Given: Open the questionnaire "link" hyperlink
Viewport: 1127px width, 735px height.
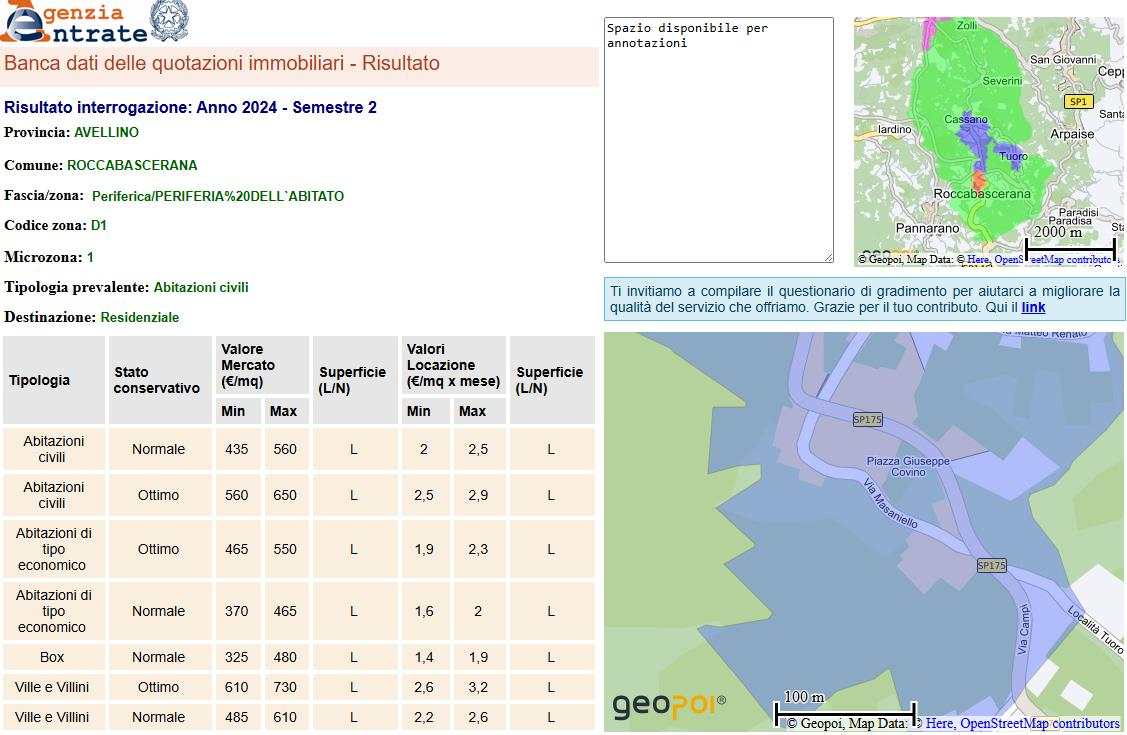Looking at the screenshot, I should pyautogui.click(x=1033, y=308).
